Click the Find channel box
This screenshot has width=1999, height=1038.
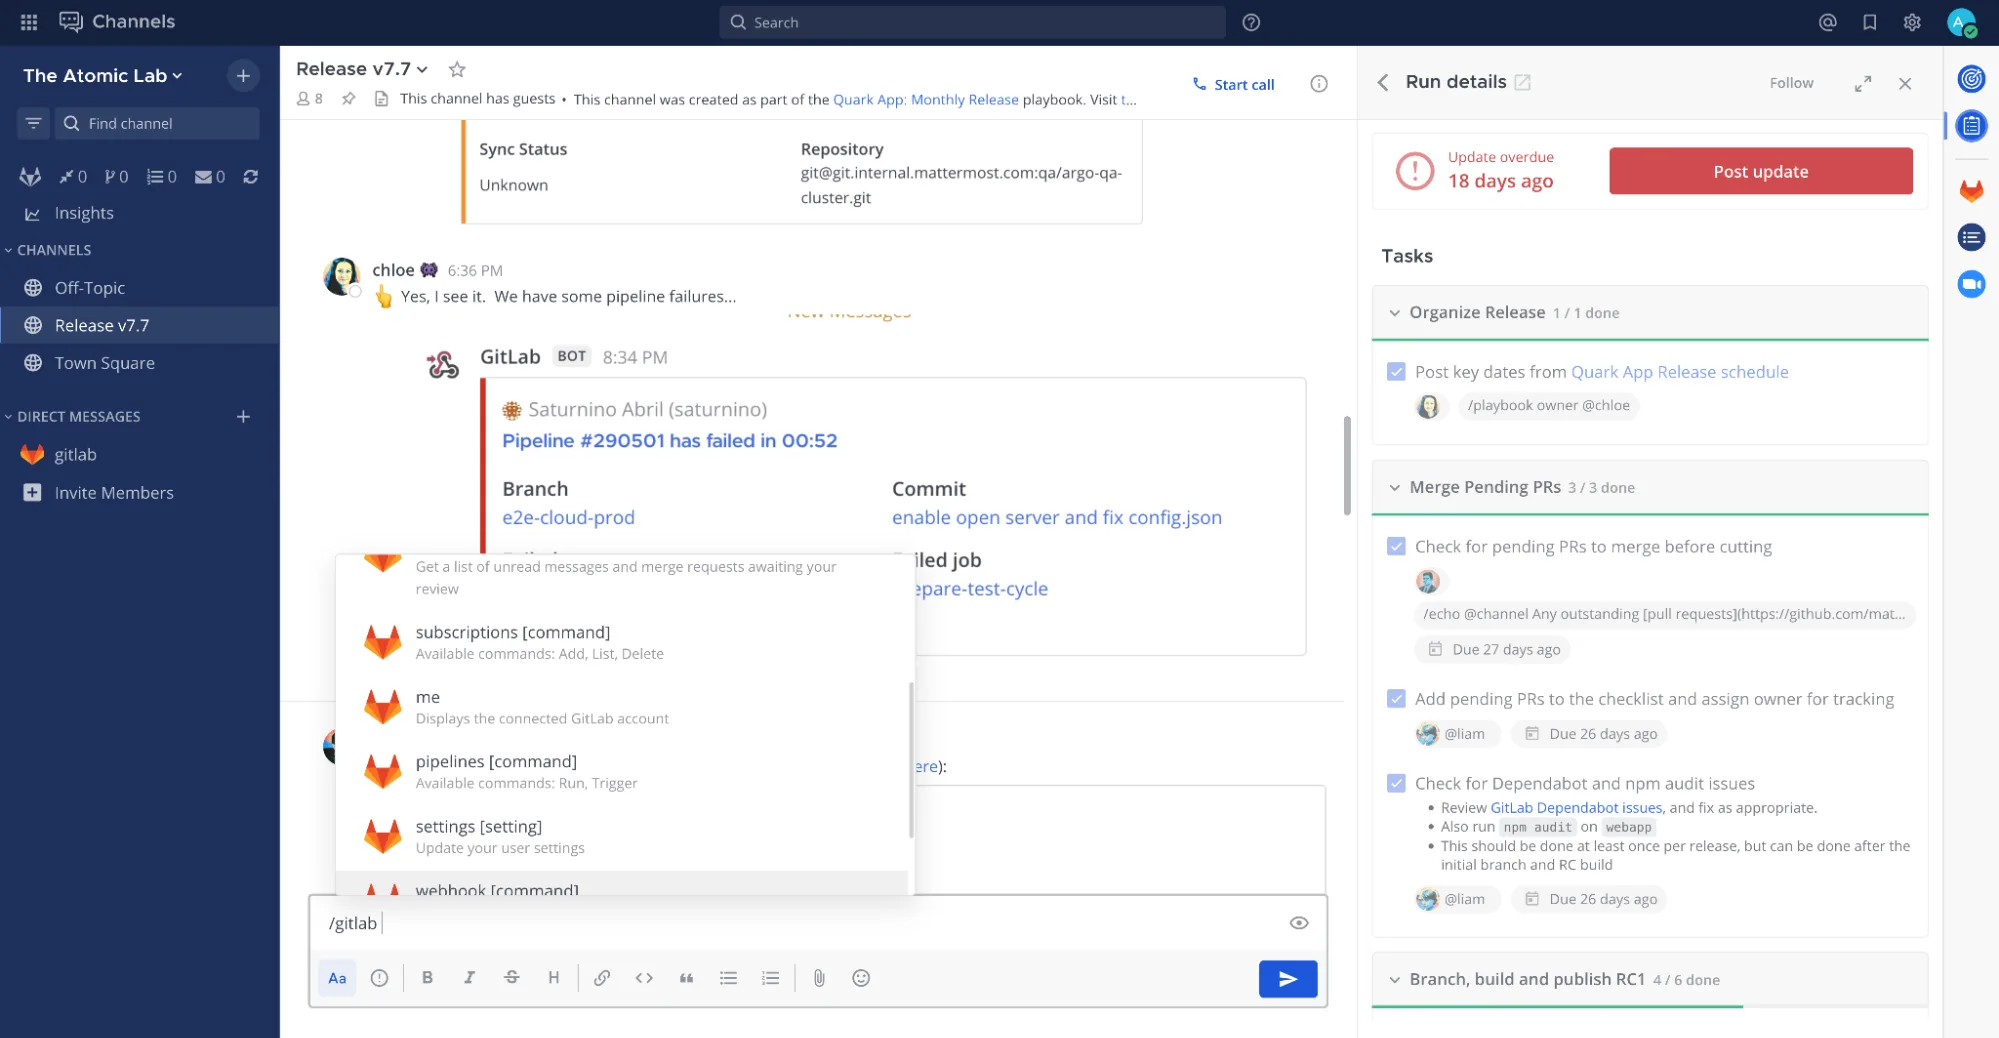point(157,123)
